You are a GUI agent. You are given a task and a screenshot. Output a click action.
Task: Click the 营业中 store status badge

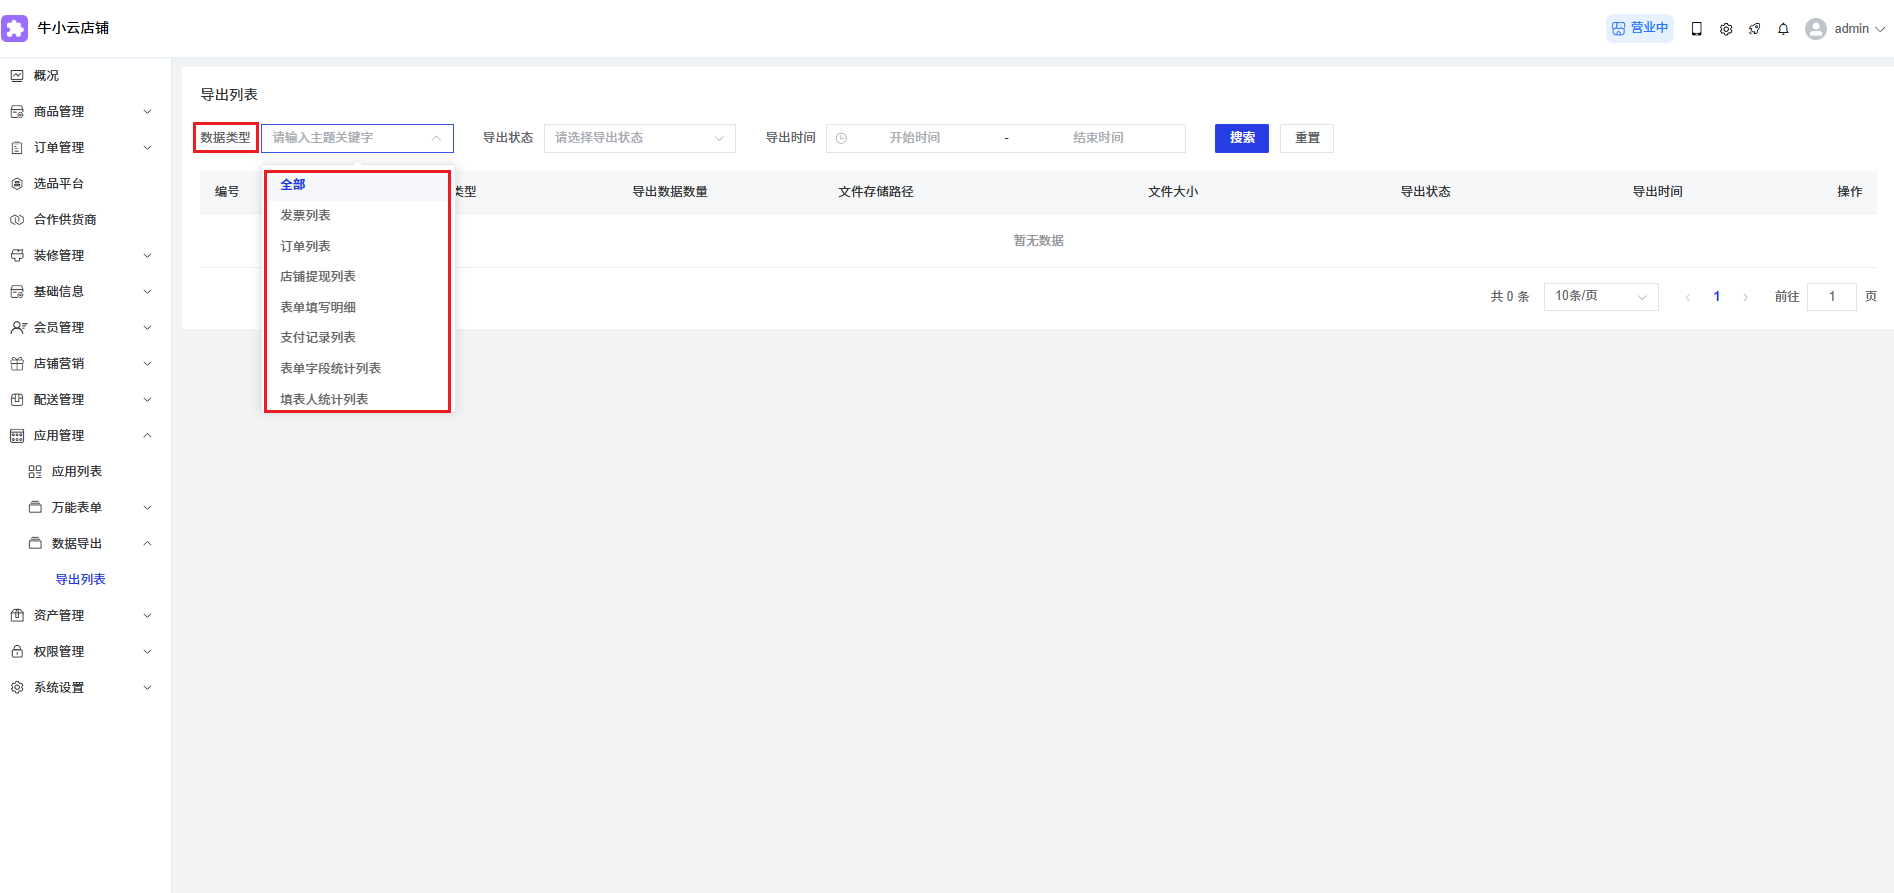pyautogui.click(x=1639, y=28)
